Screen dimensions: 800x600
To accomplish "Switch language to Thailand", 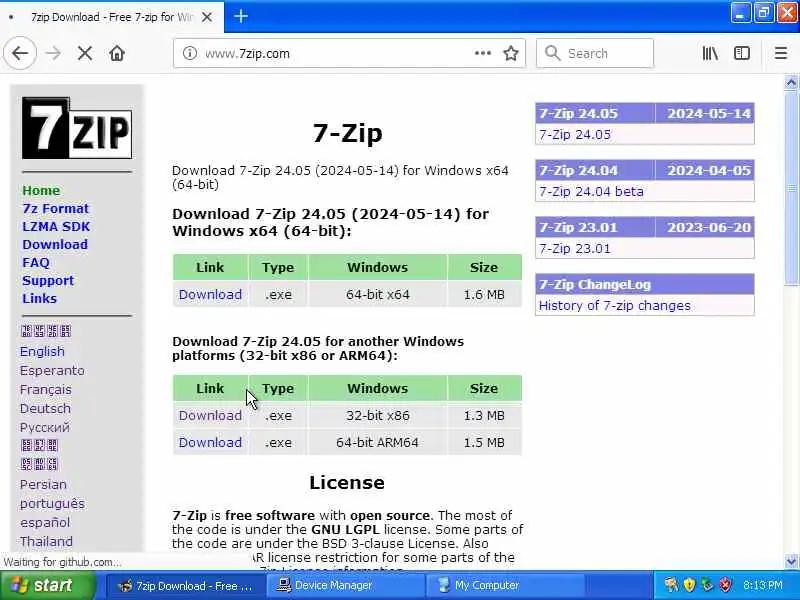I will click(x=46, y=541).
